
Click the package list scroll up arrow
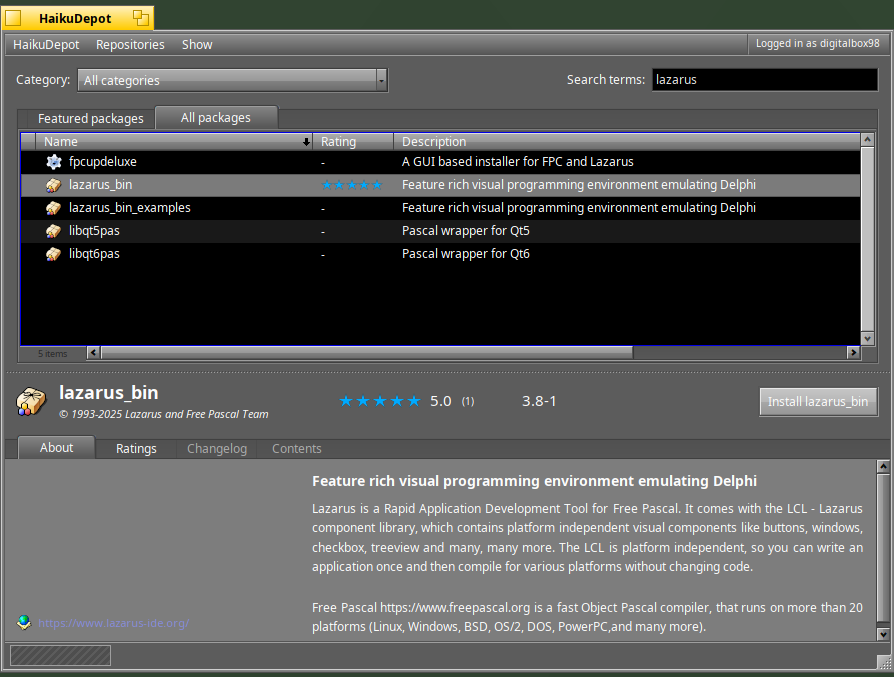point(867,140)
